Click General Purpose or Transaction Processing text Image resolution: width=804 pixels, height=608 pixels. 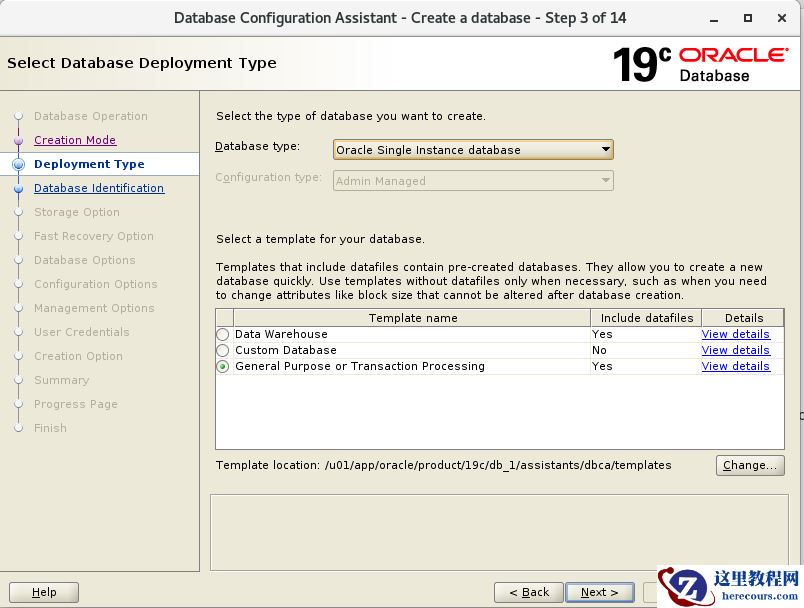click(x=359, y=366)
